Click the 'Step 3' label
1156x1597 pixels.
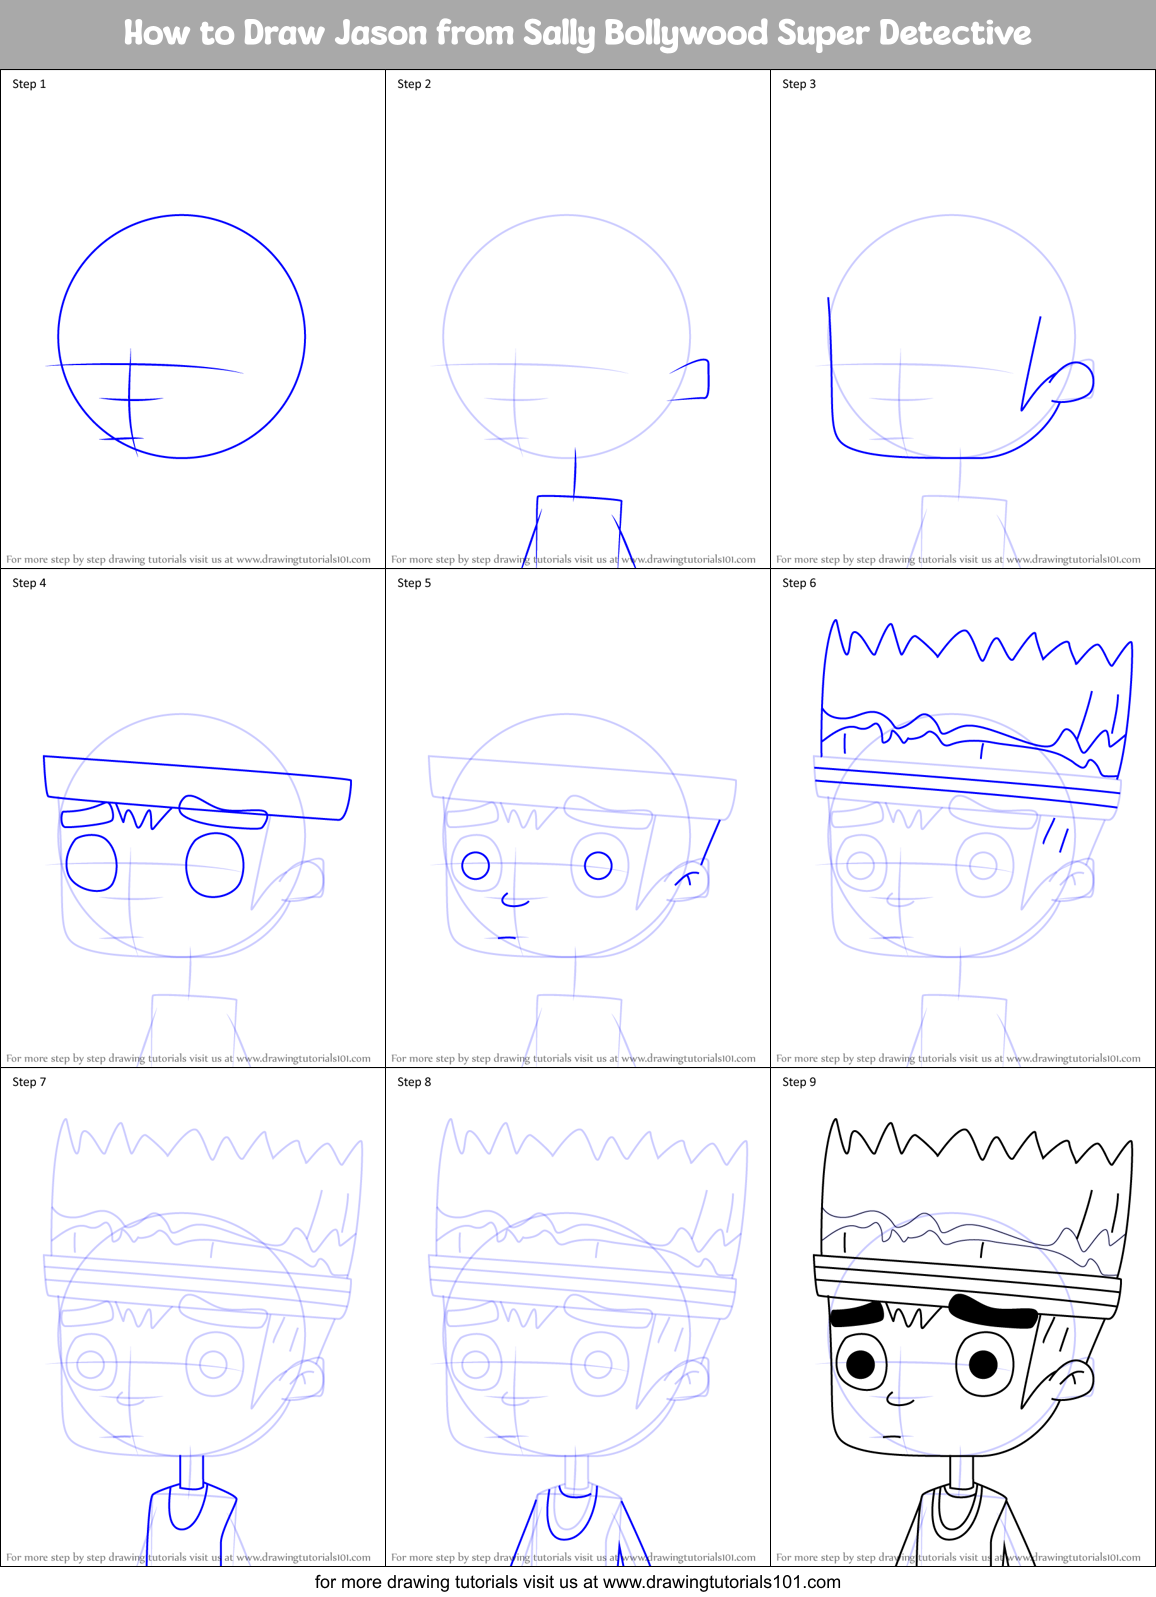coord(799,84)
